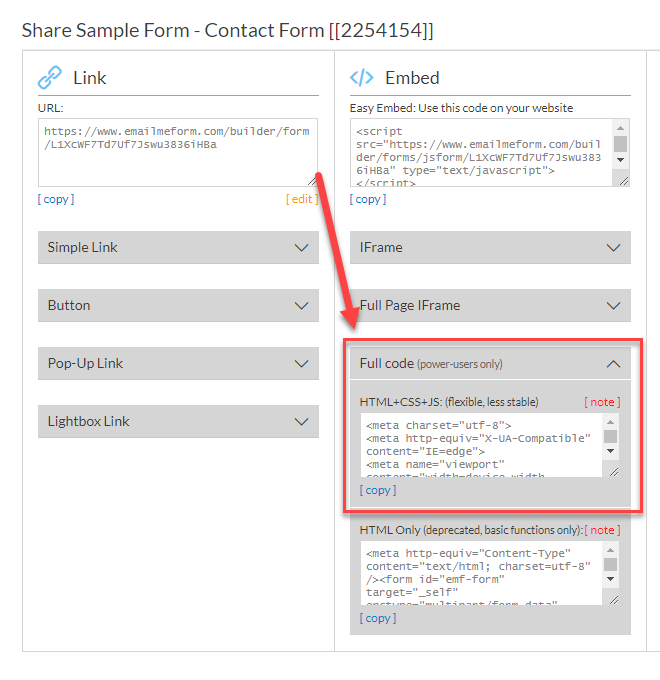Click the 'Share Sample Form - Contact Form' title

pyautogui.click(x=228, y=30)
